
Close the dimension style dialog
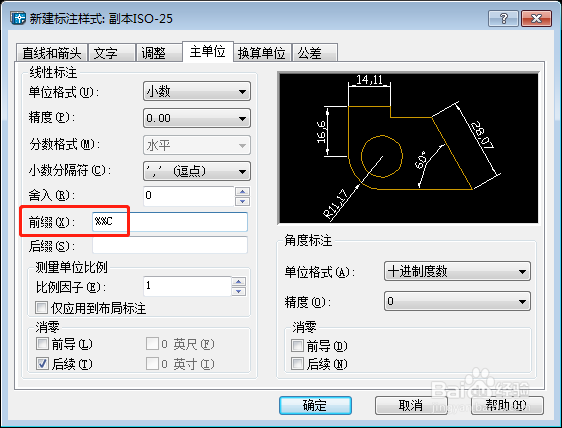tap(536, 18)
